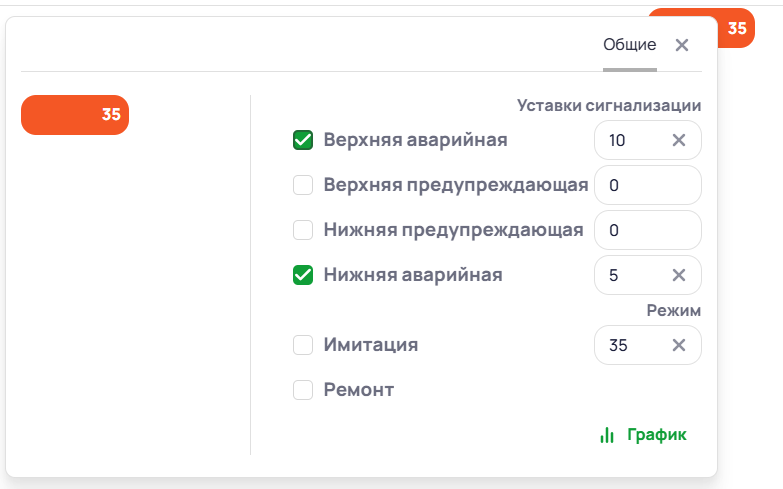Switch to the Общие tab
This screenshot has width=783, height=489.
(629, 45)
